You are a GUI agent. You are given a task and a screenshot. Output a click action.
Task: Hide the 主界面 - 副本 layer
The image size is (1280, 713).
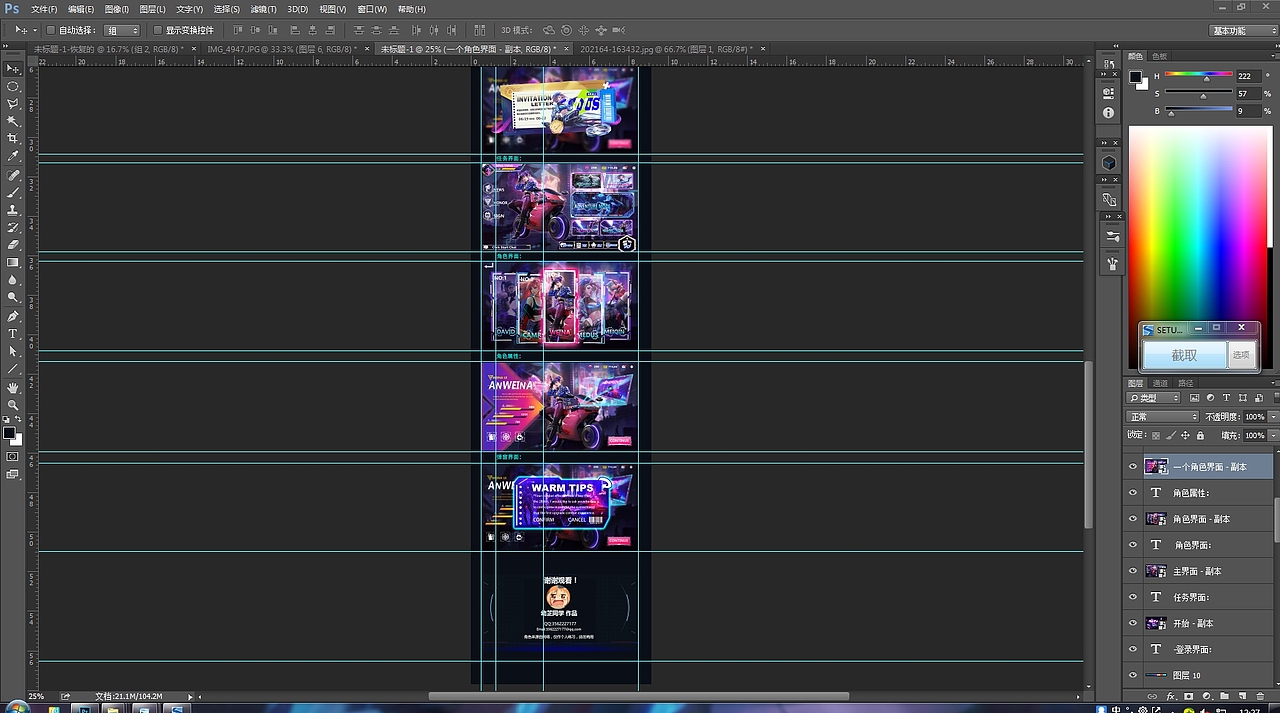[1133, 571]
